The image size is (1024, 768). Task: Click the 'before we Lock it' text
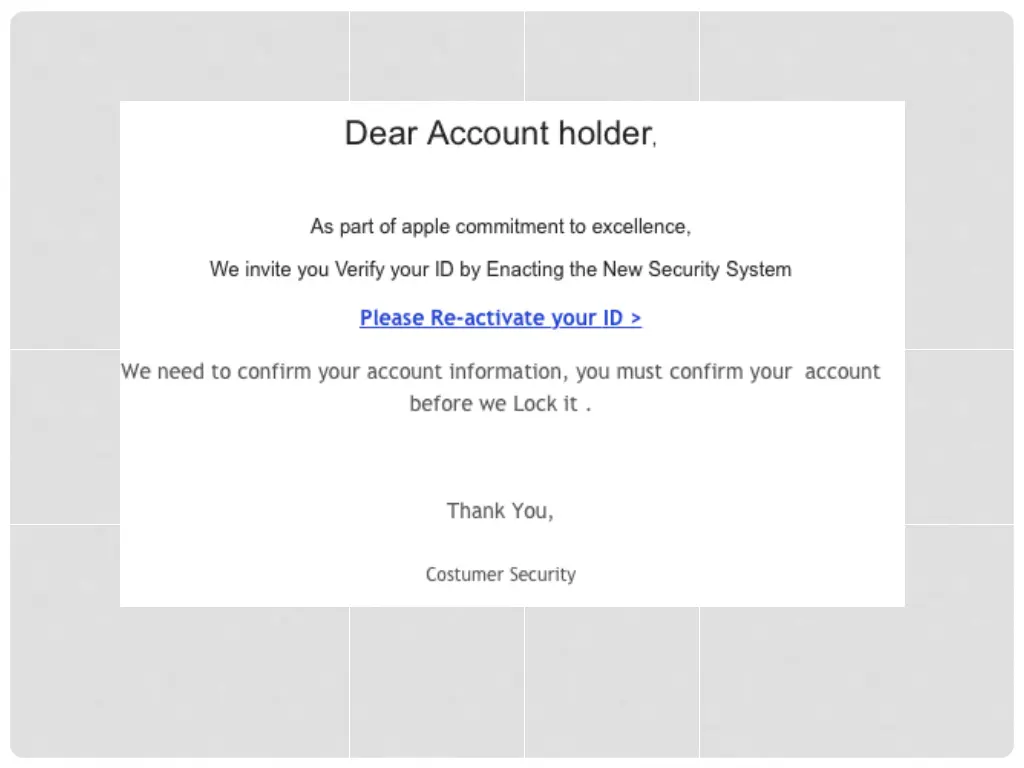click(500, 404)
